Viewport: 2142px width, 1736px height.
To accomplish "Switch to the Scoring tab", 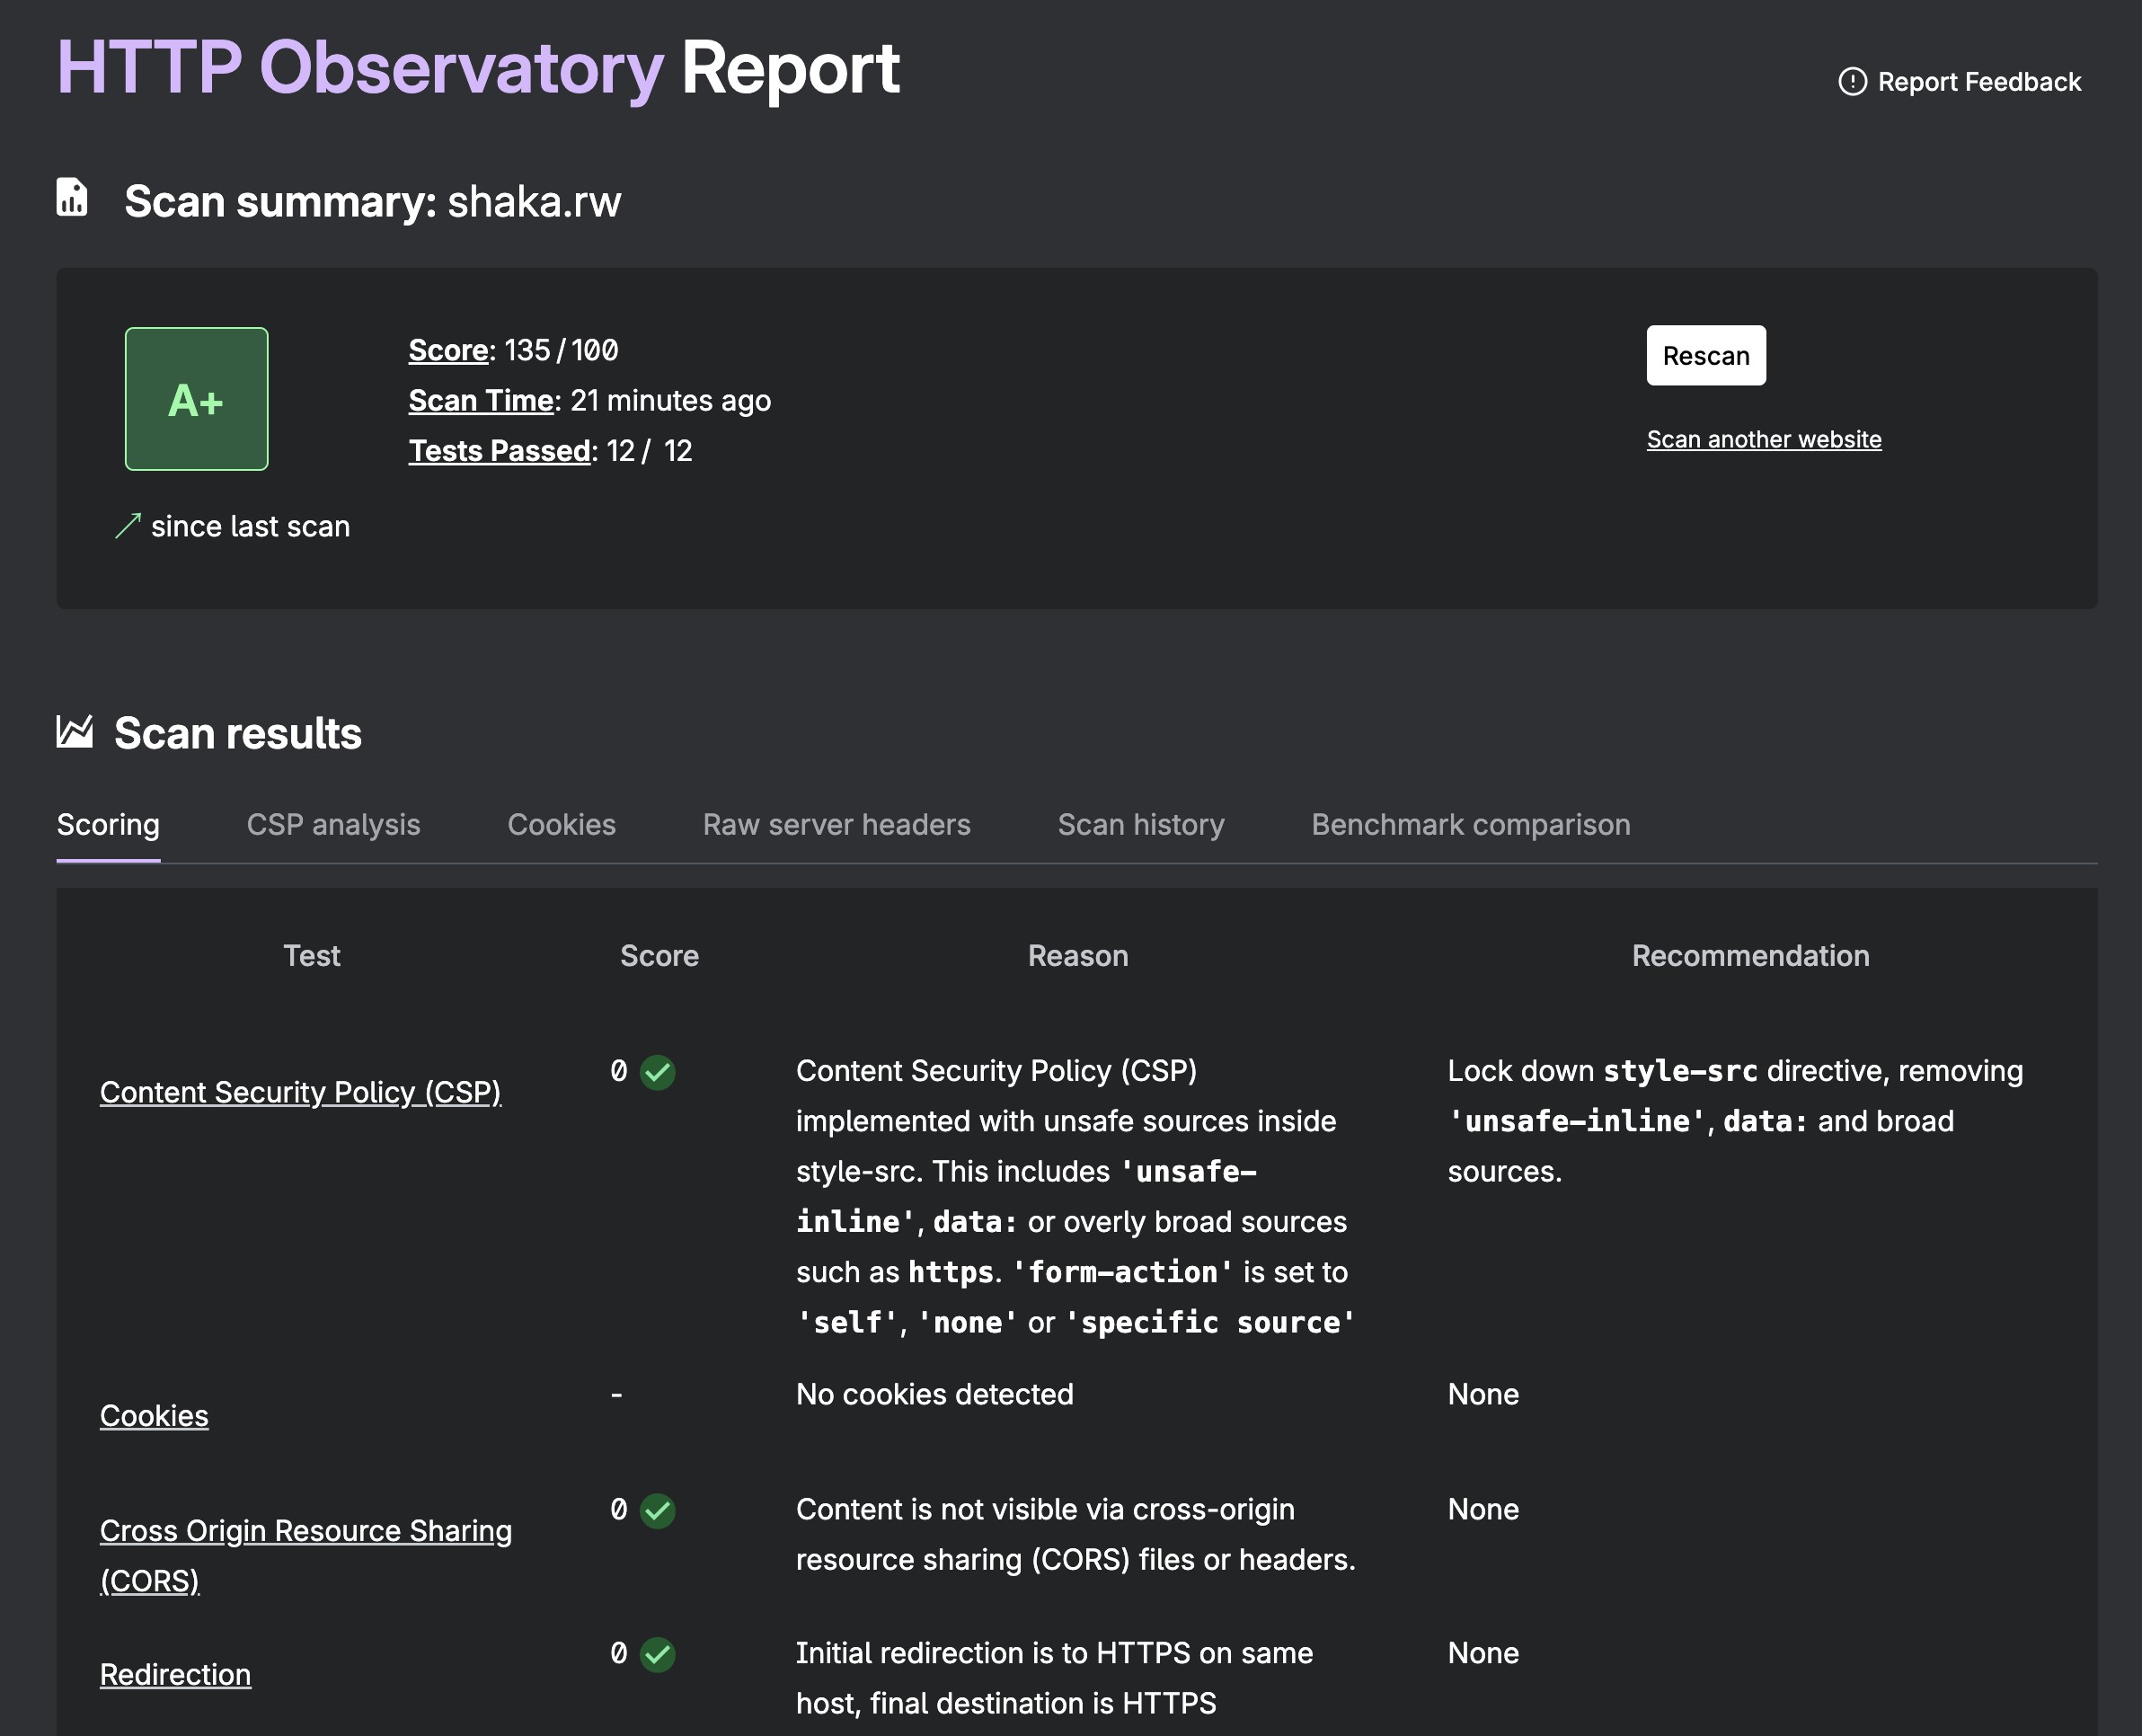I will click(108, 824).
